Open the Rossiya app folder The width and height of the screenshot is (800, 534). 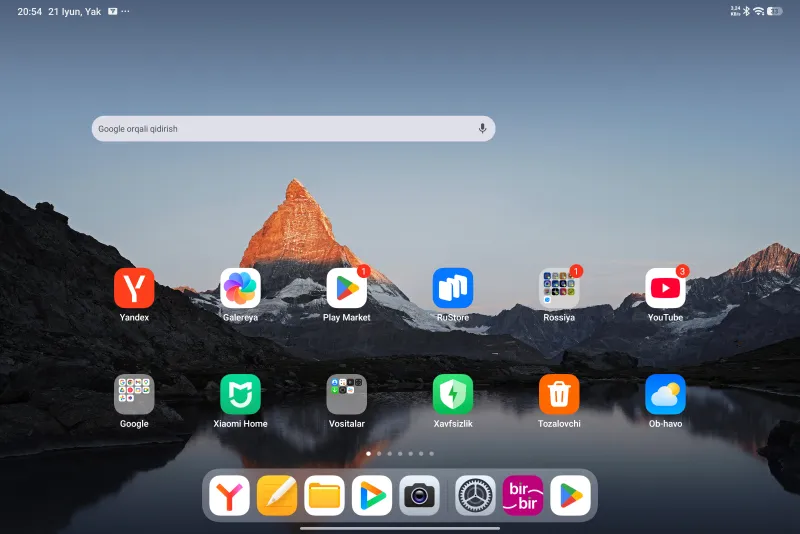pos(559,288)
